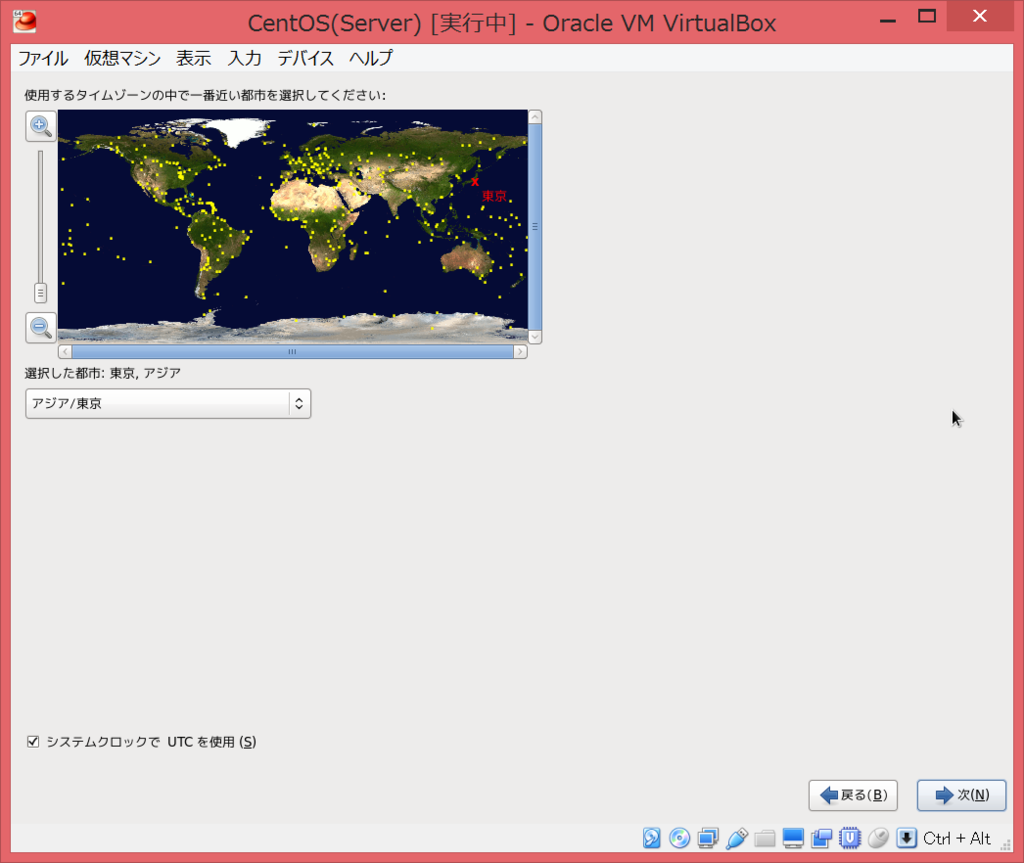Open the 表示 menu
Image resolution: width=1024 pixels, height=863 pixels.
point(193,58)
